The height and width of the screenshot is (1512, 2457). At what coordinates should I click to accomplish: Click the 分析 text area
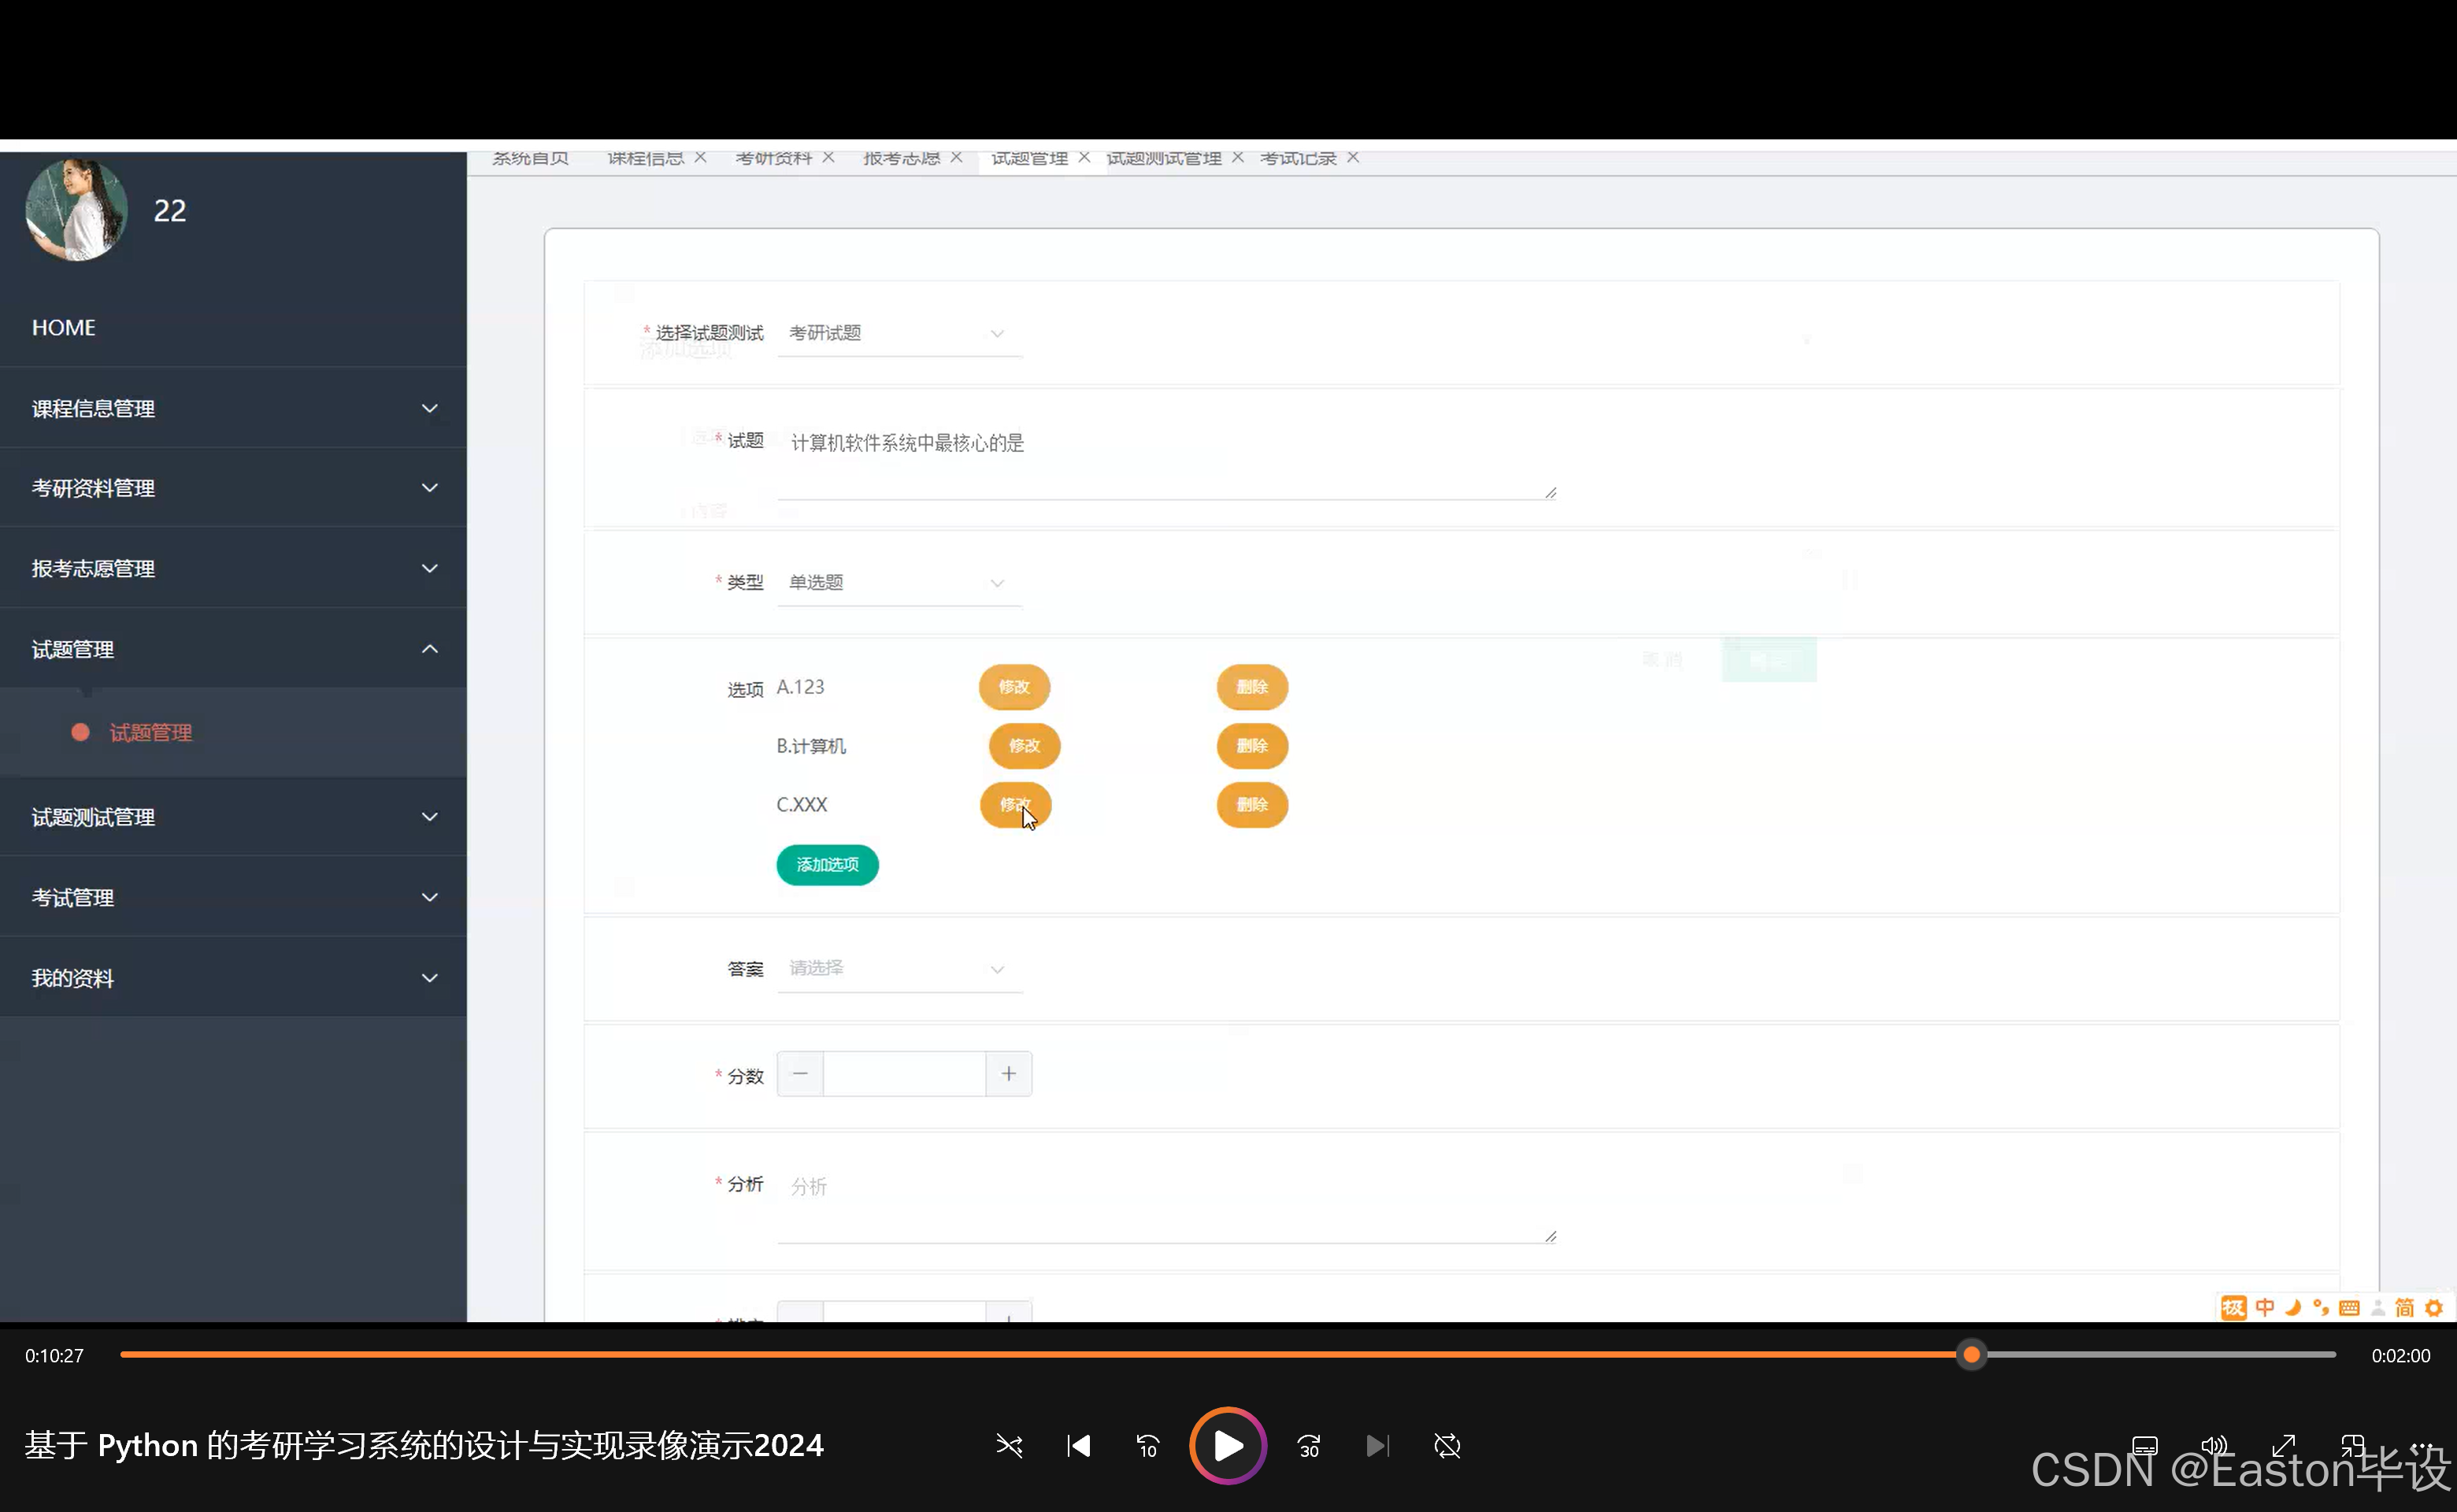[1167, 1204]
